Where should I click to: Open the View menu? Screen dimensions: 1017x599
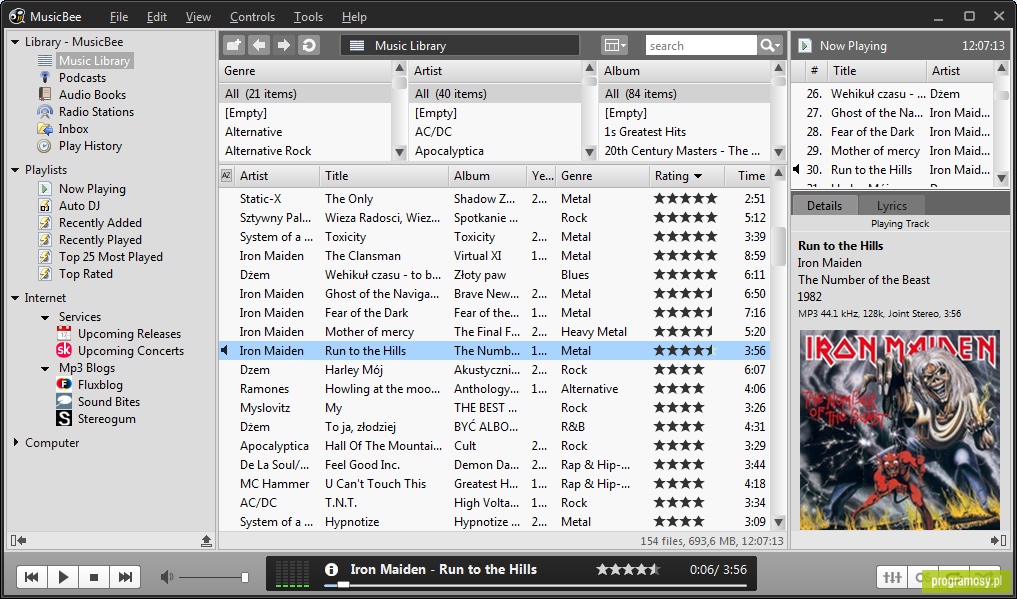pos(198,17)
